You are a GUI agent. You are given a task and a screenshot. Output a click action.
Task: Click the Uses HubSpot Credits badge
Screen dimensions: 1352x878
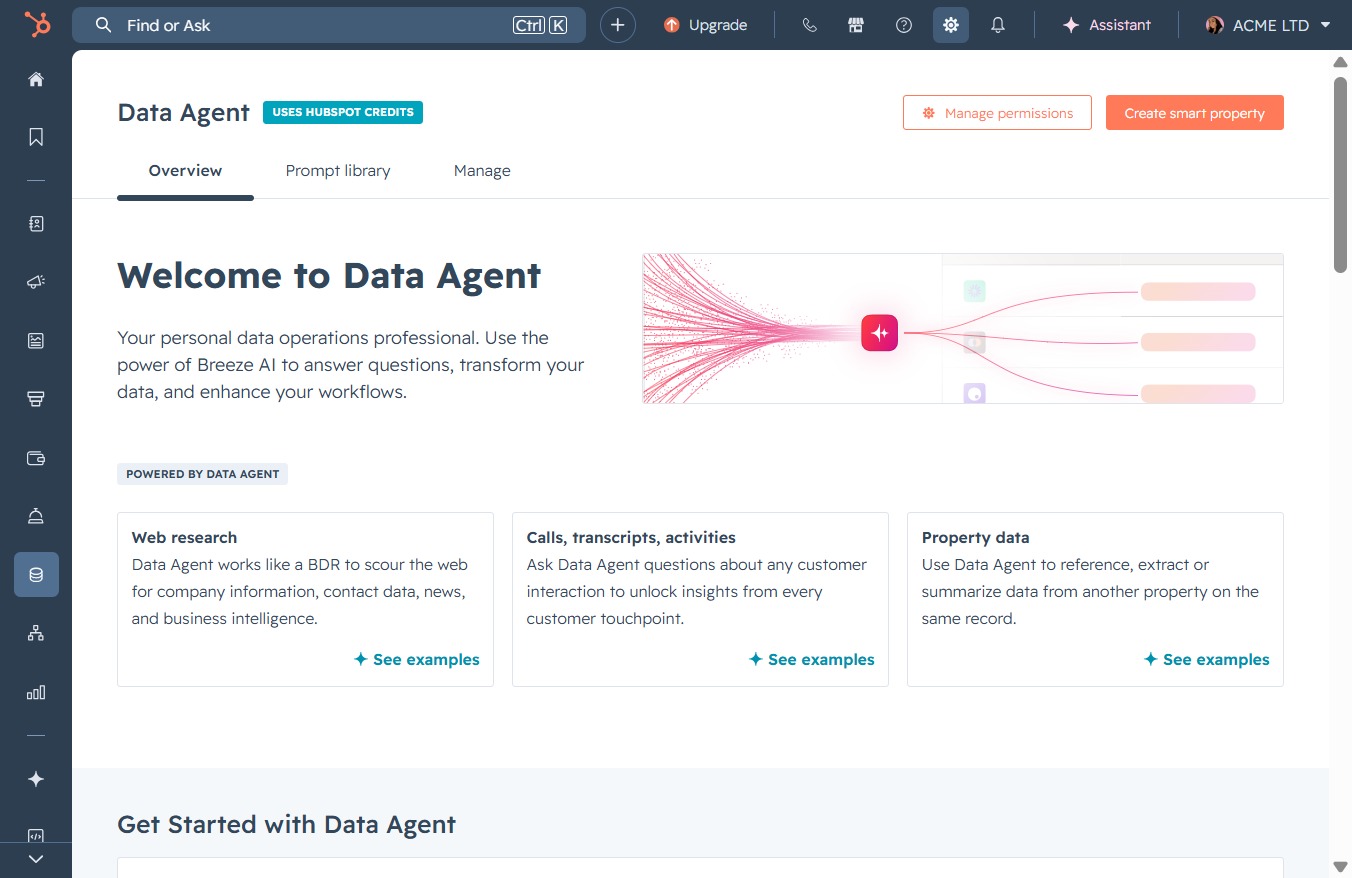pyautogui.click(x=343, y=112)
